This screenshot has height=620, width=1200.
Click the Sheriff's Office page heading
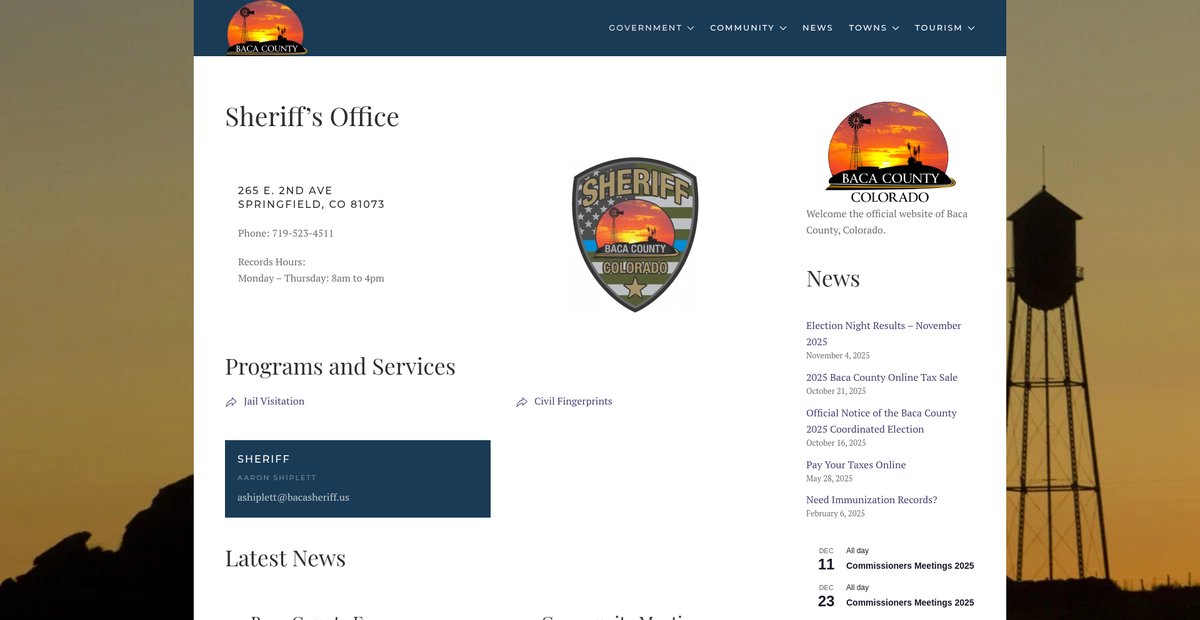point(312,117)
